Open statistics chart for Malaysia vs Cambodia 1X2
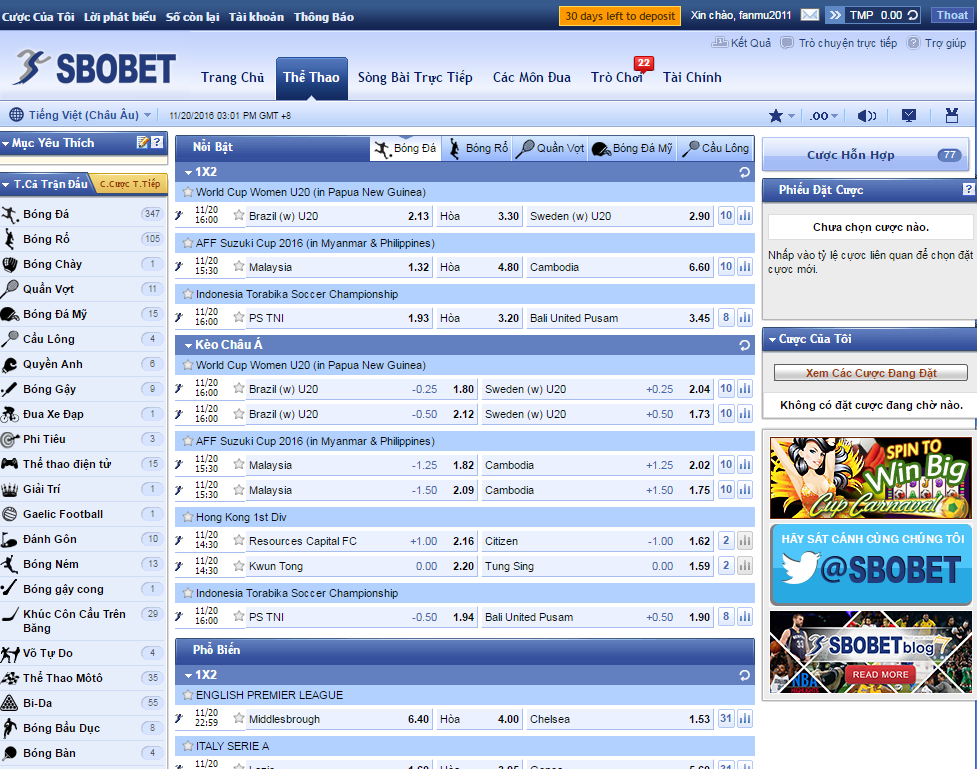The image size is (977, 769). pos(744,267)
